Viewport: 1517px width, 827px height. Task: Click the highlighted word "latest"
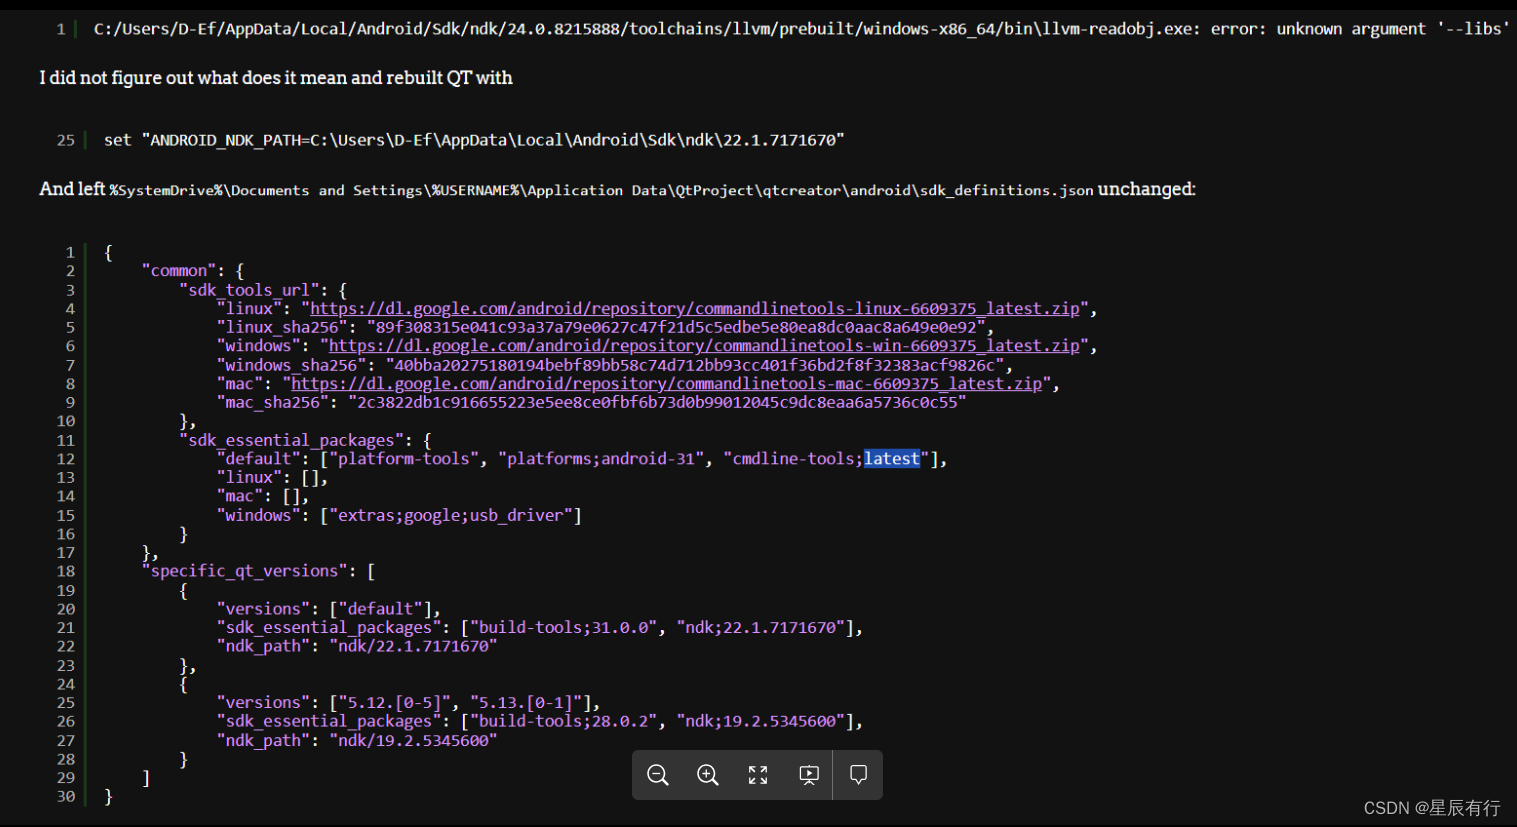coord(892,459)
